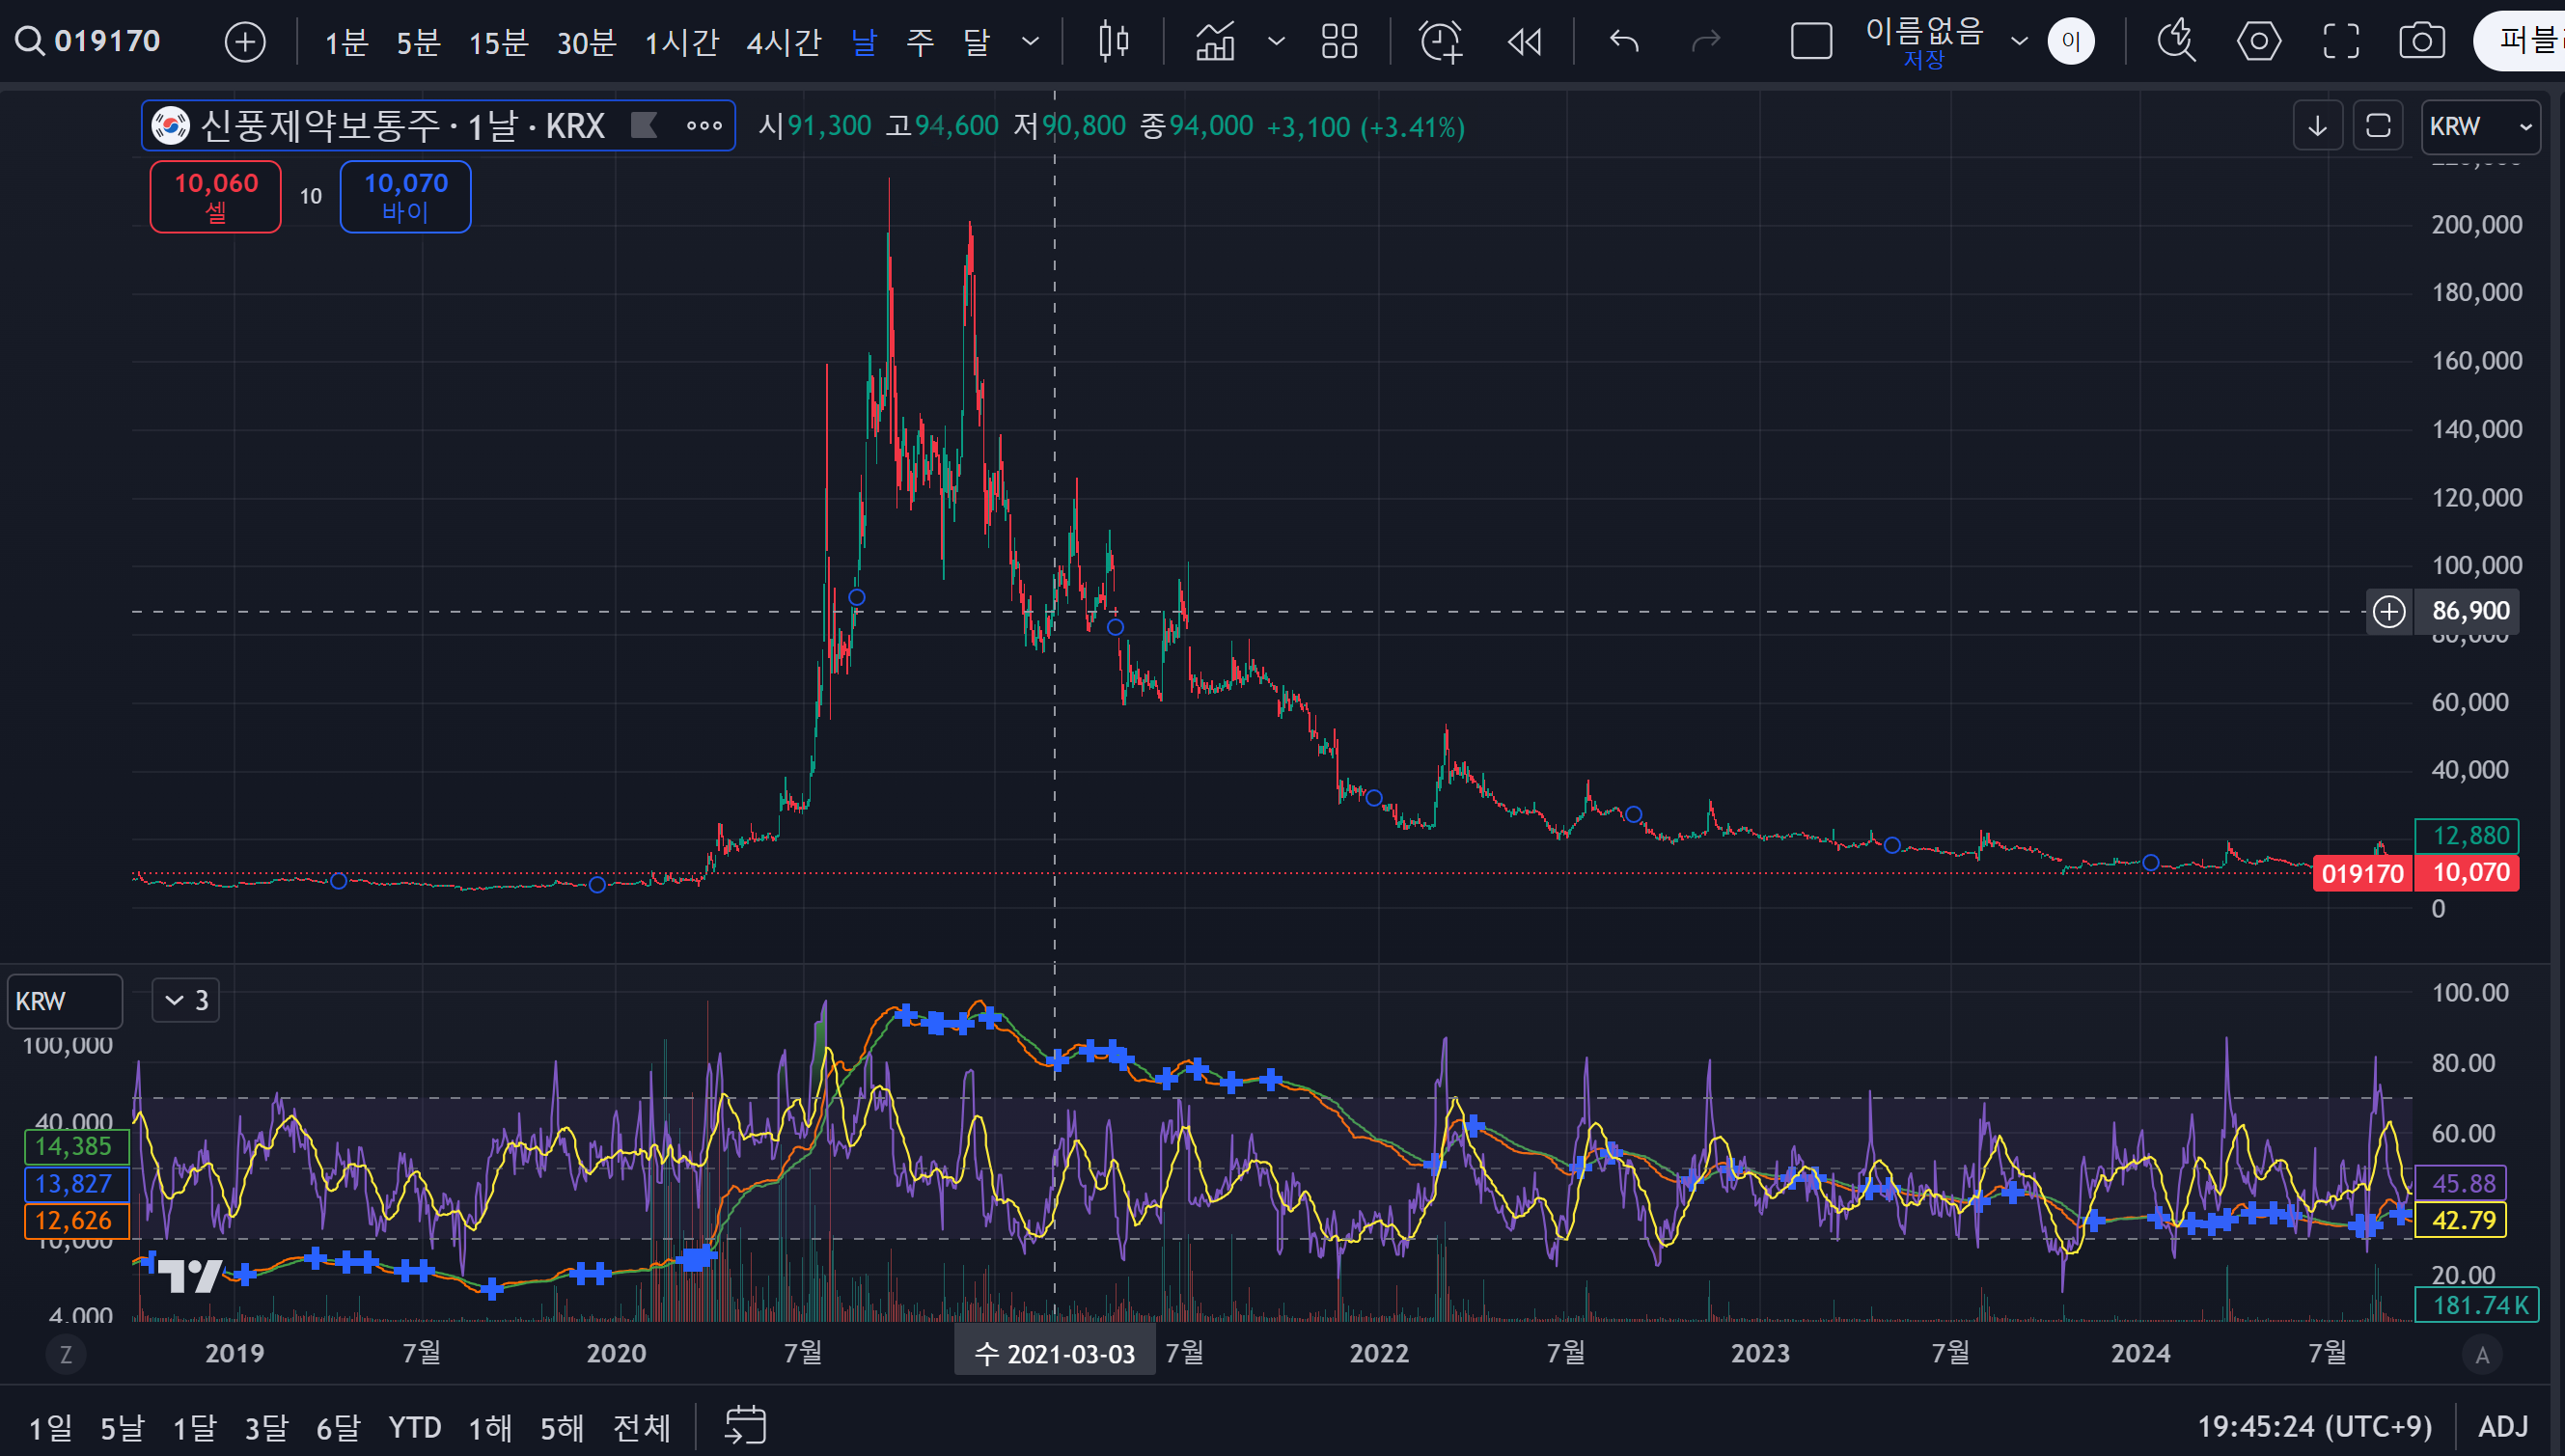
Task: Open the indicators icon
Action: point(1215,42)
